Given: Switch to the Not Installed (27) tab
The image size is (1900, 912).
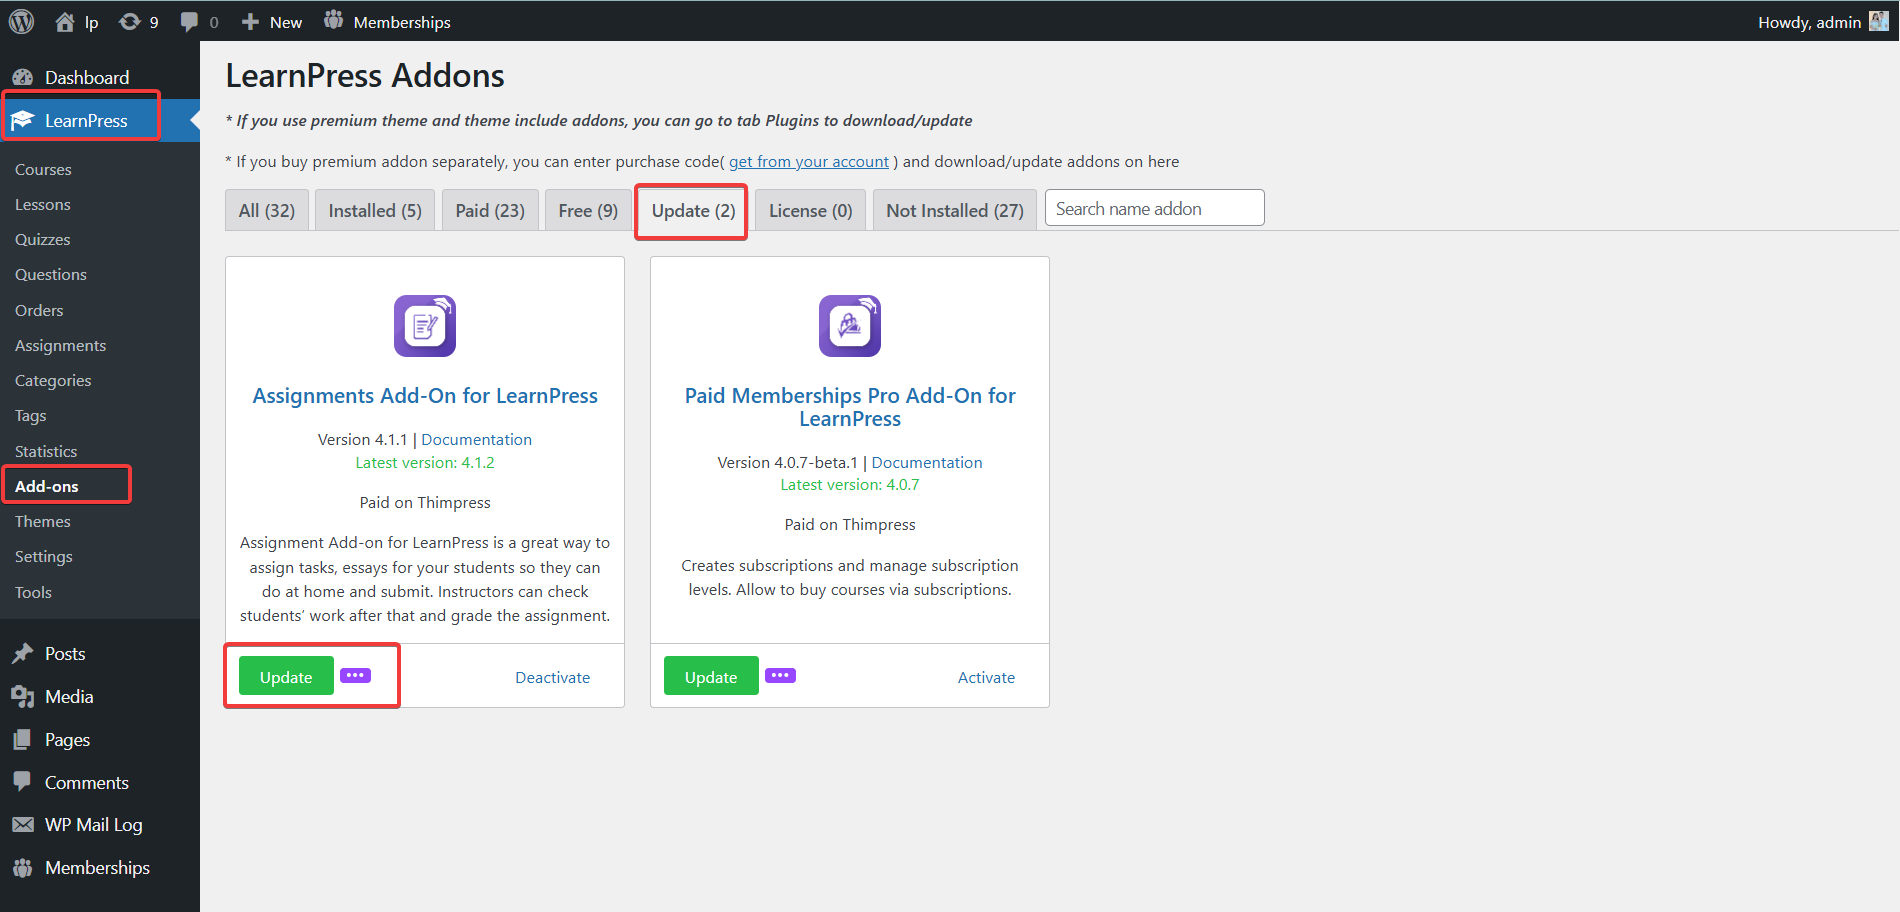Looking at the screenshot, I should (955, 210).
